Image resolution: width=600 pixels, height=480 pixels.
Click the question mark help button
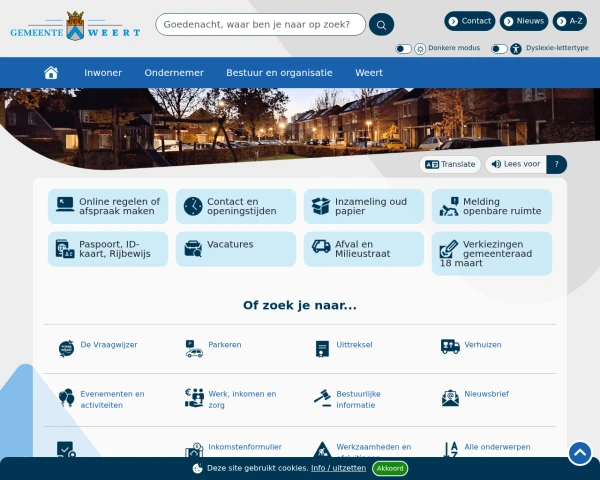(556, 164)
